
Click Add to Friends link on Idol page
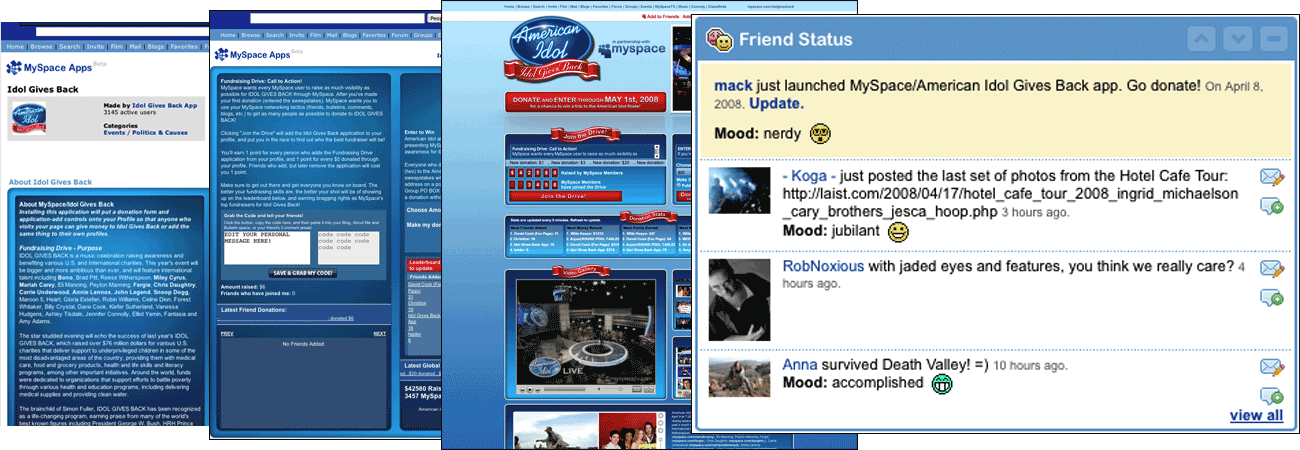pyautogui.click(x=659, y=16)
